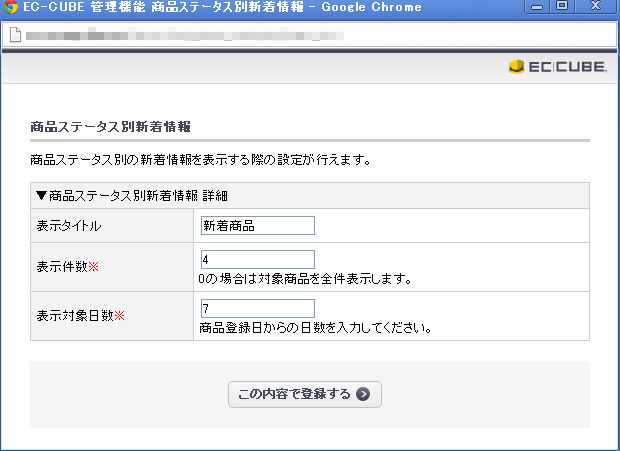
Task: Focus the 表示件数 input field
Action: (258, 259)
